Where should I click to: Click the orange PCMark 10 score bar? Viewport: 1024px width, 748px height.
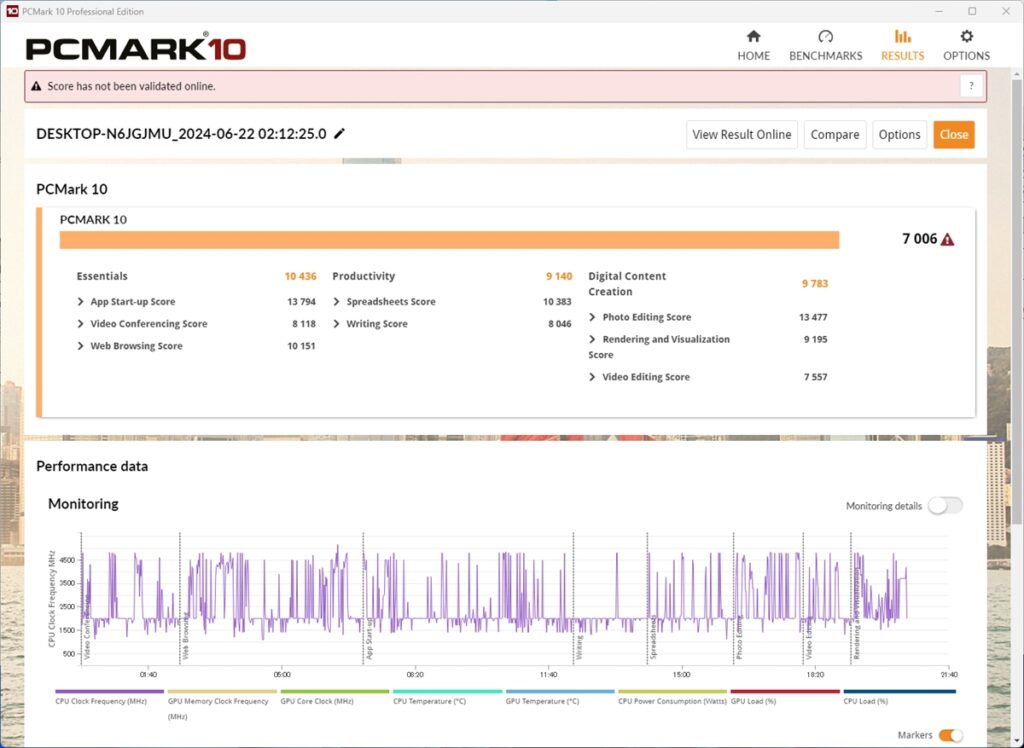coord(449,240)
